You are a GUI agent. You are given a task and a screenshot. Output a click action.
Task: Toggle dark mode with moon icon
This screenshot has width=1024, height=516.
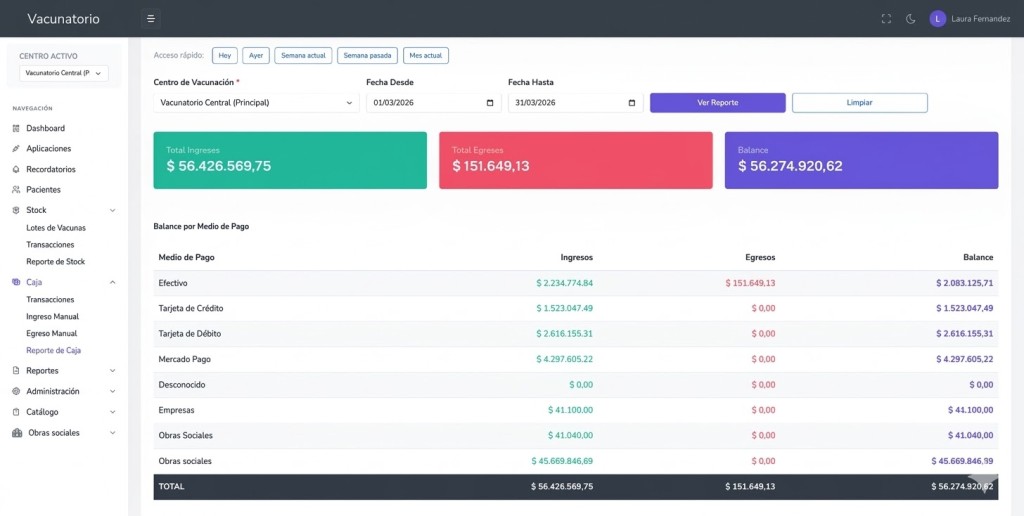coord(911,18)
